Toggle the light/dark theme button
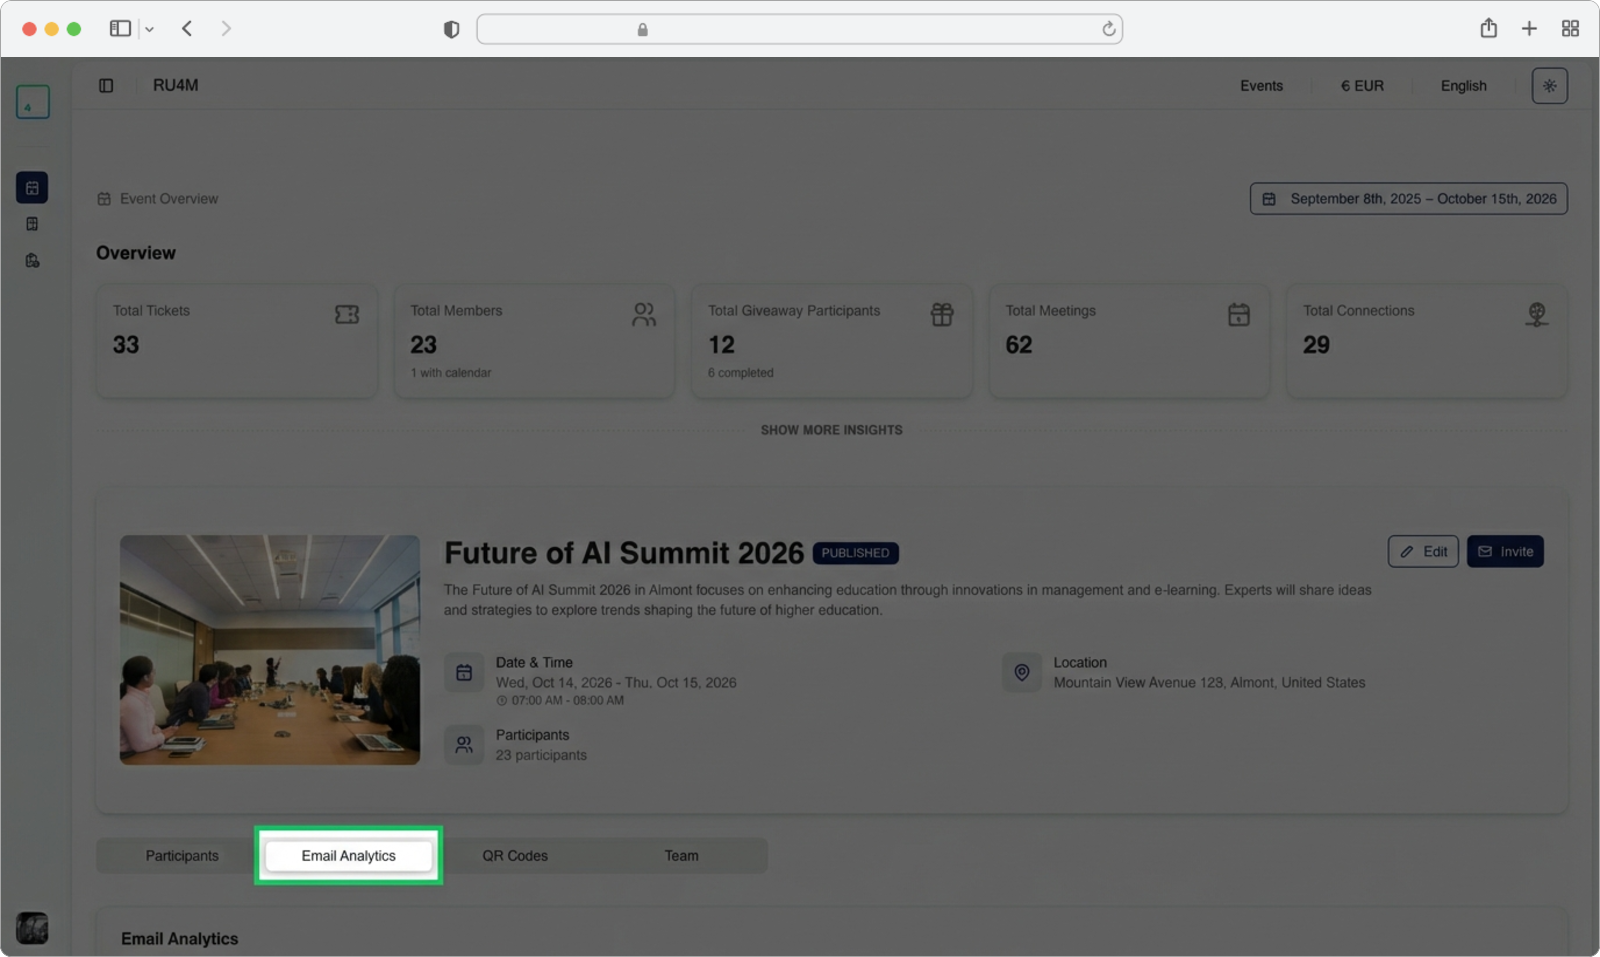The height and width of the screenshot is (957, 1600). point(1549,86)
